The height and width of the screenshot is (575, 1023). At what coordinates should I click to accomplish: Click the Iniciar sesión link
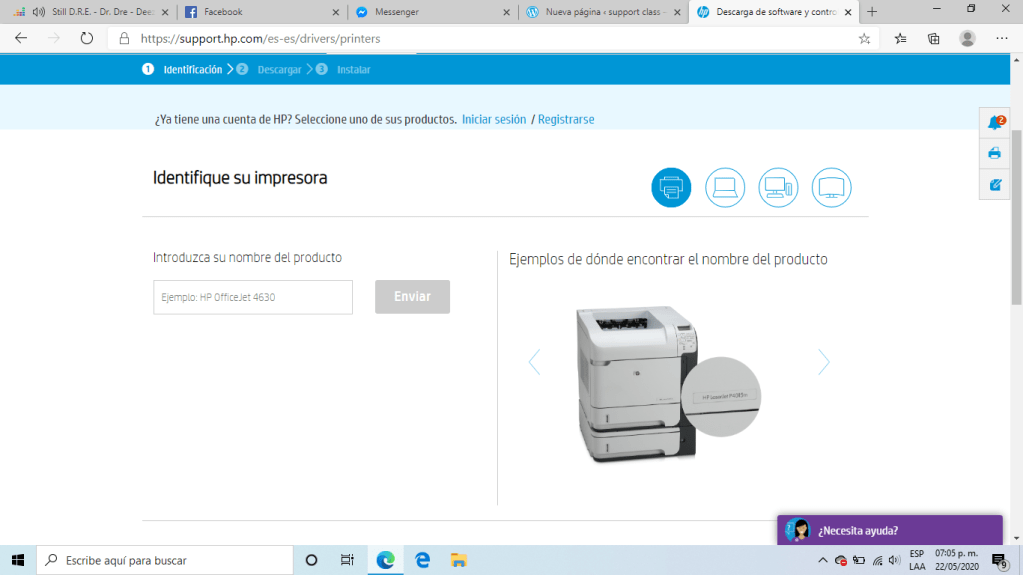494,119
